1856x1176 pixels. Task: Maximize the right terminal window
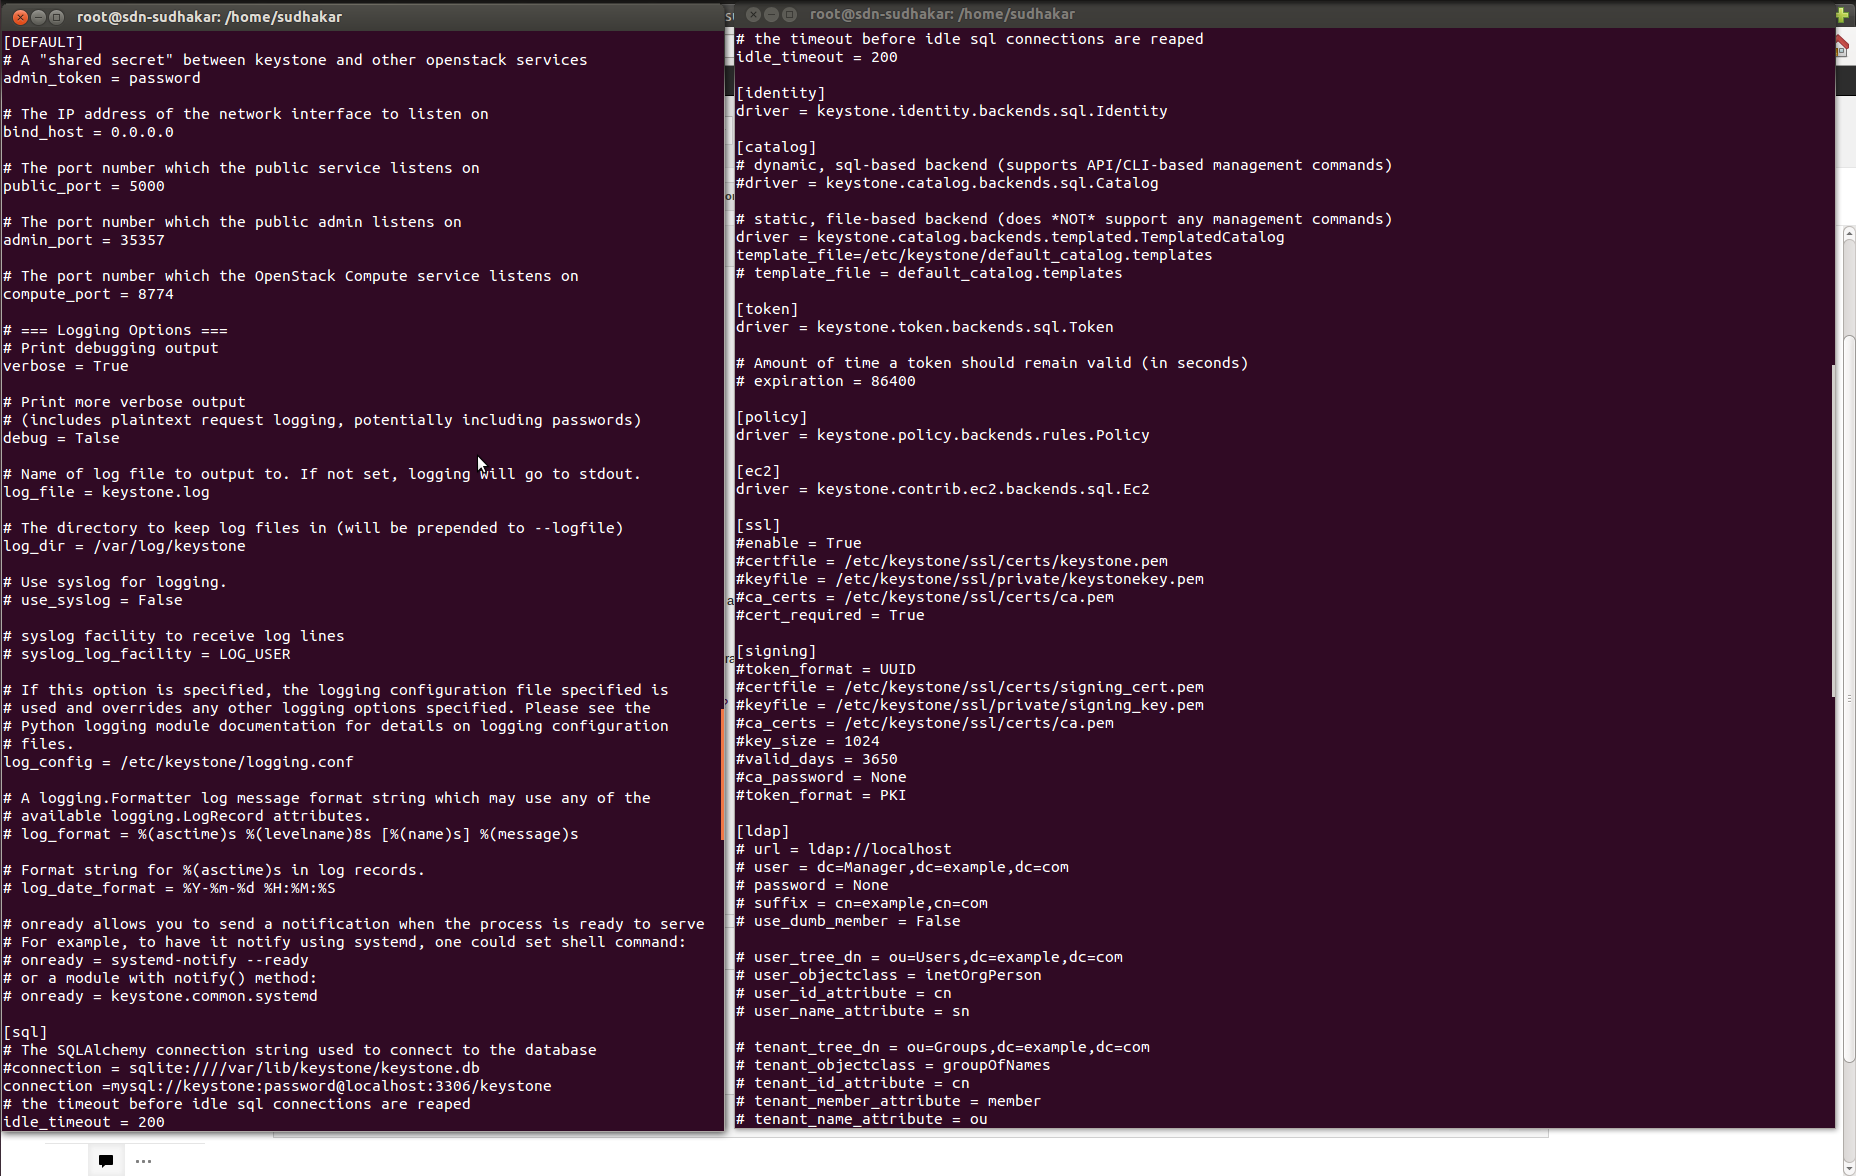(789, 14)
